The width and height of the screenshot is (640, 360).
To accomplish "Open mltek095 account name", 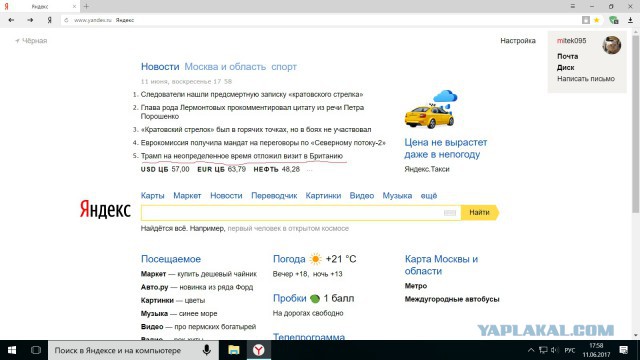I will pos(571,41).
